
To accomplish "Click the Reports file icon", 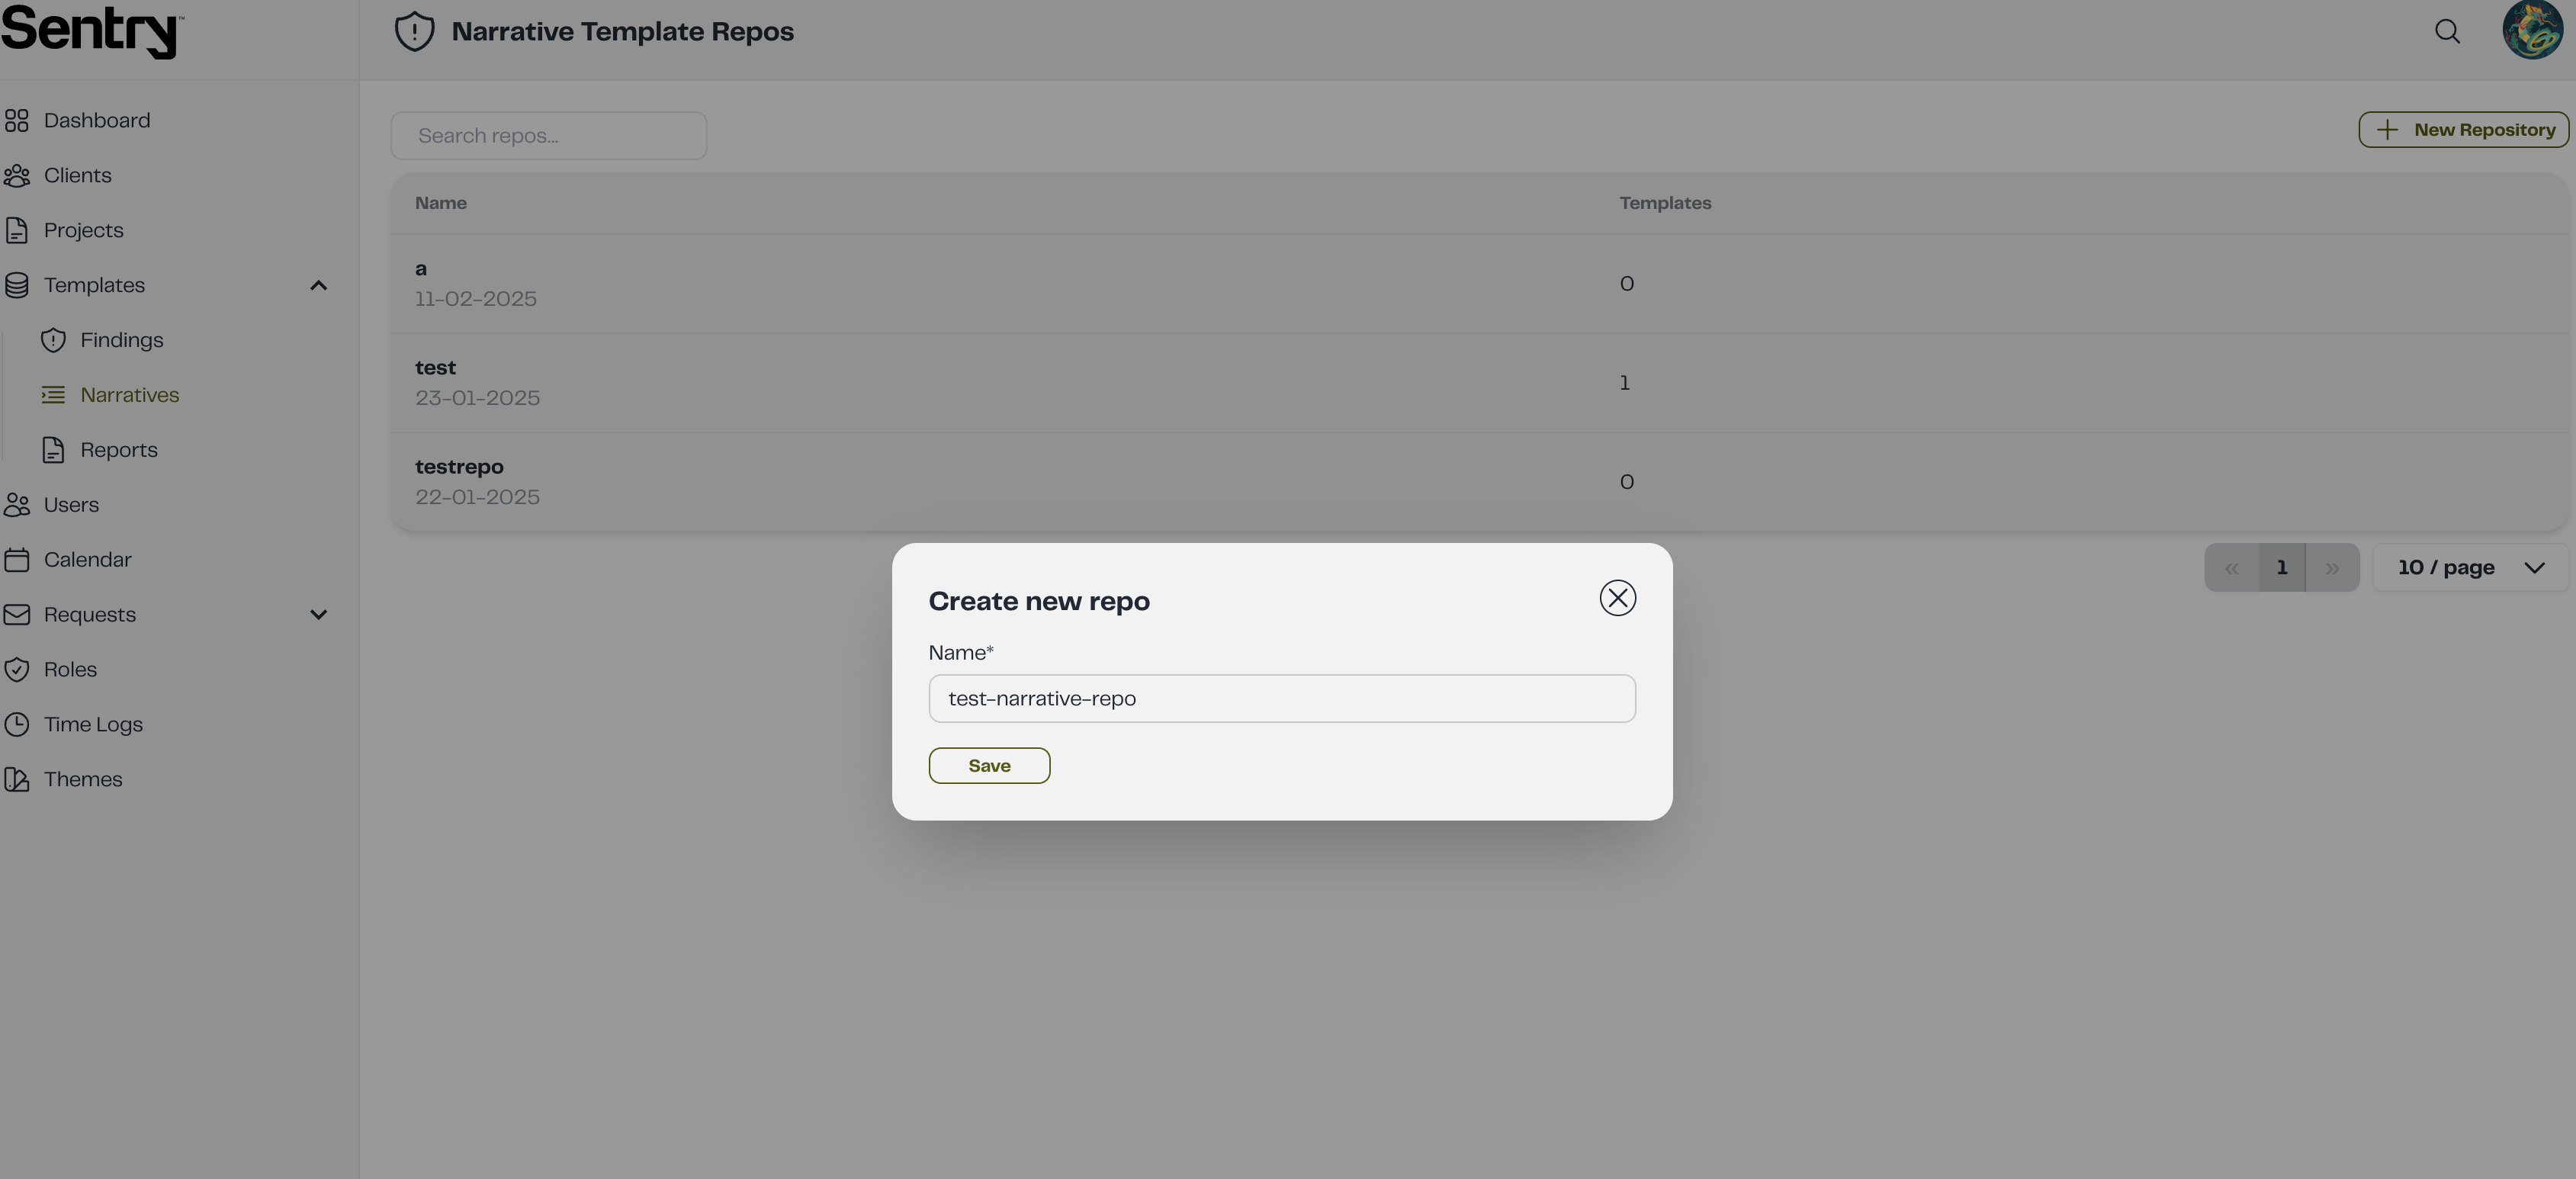I will pyautogui.click(x=53, y=450).
